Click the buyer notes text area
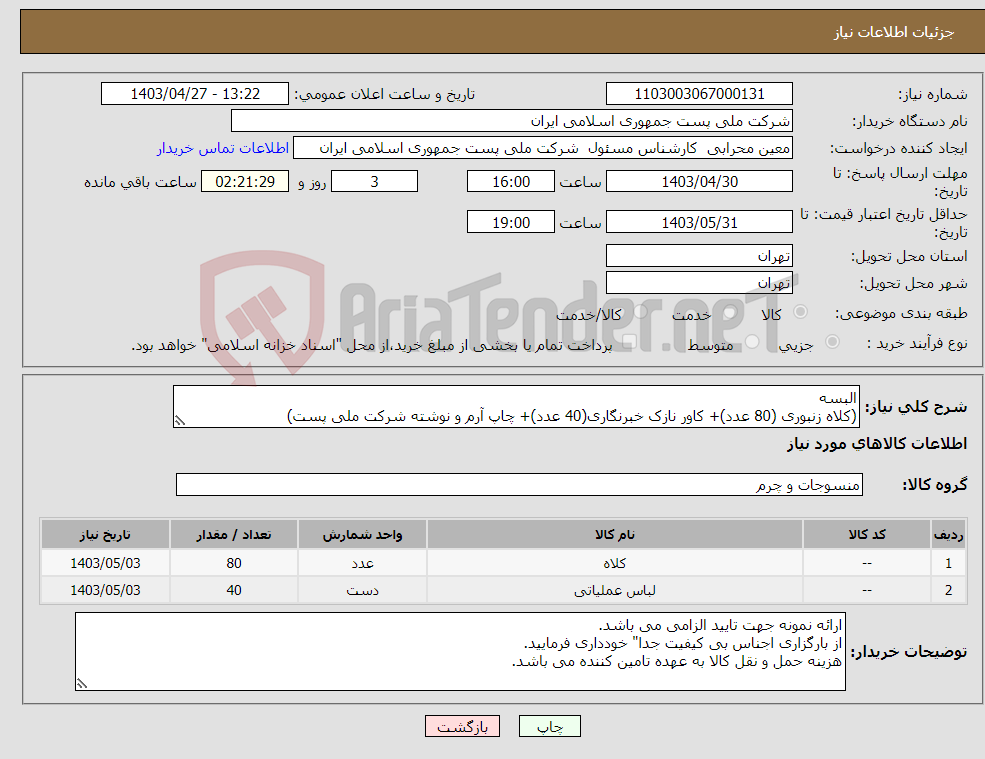Screen dimensions: 985x759 tap(460, 652)
